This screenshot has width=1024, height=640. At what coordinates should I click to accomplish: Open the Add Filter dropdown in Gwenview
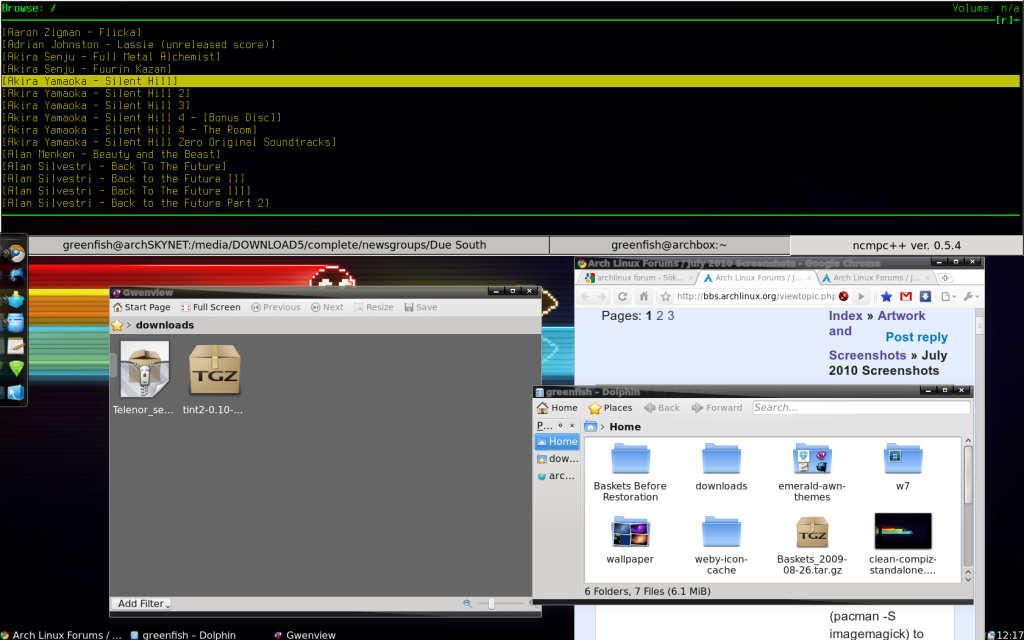(x=141, y=604)
